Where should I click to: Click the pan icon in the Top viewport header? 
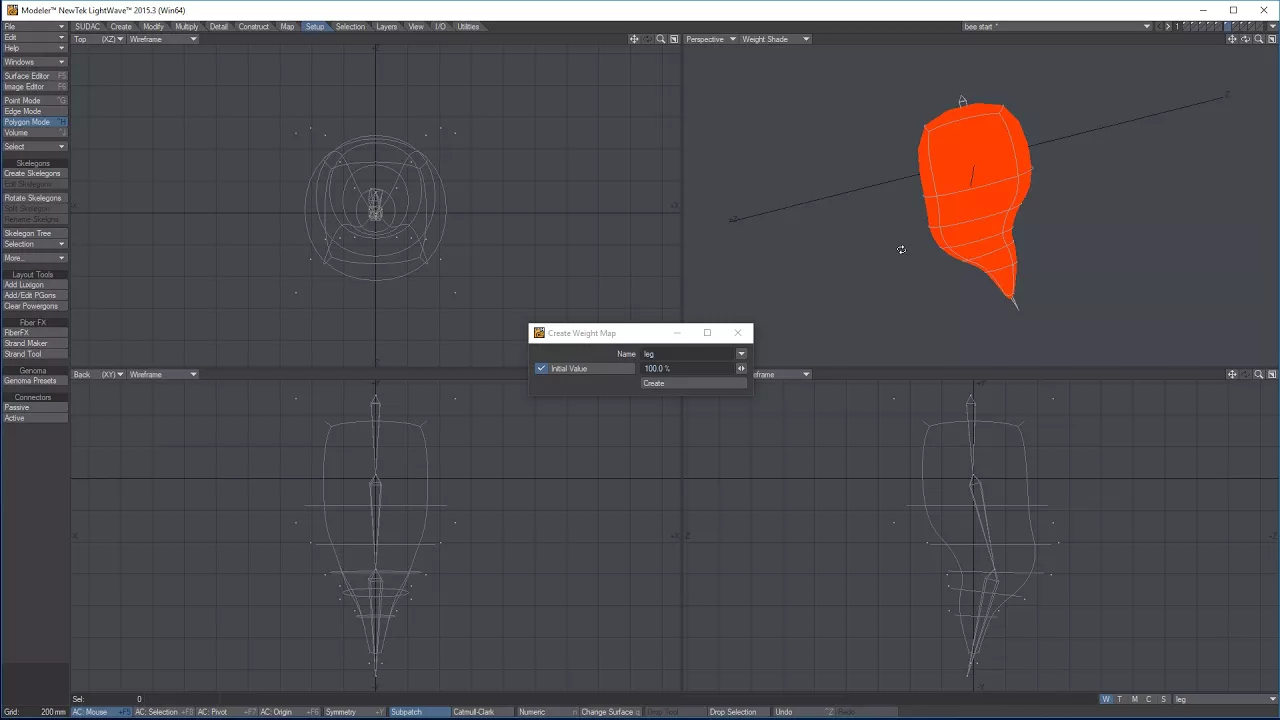click(634, 39)
